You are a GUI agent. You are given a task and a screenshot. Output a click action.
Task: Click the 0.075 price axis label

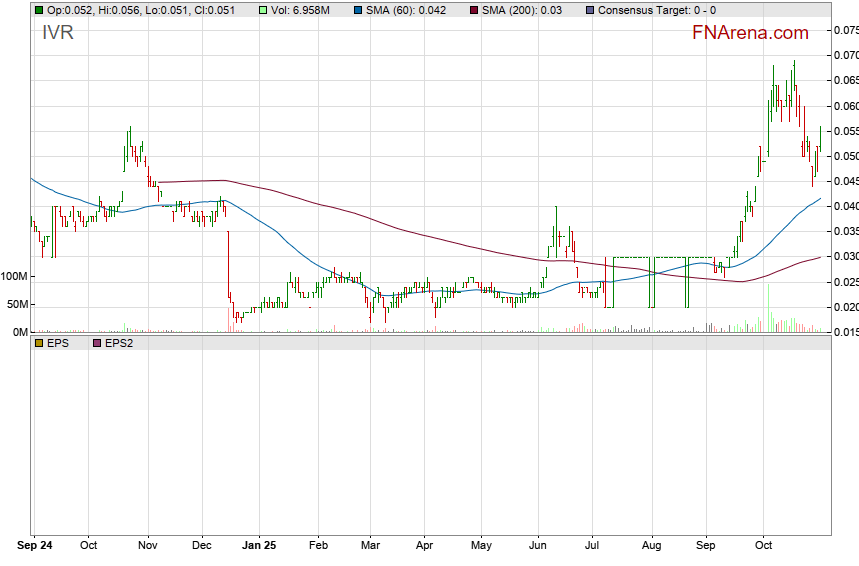coord(845,31)
